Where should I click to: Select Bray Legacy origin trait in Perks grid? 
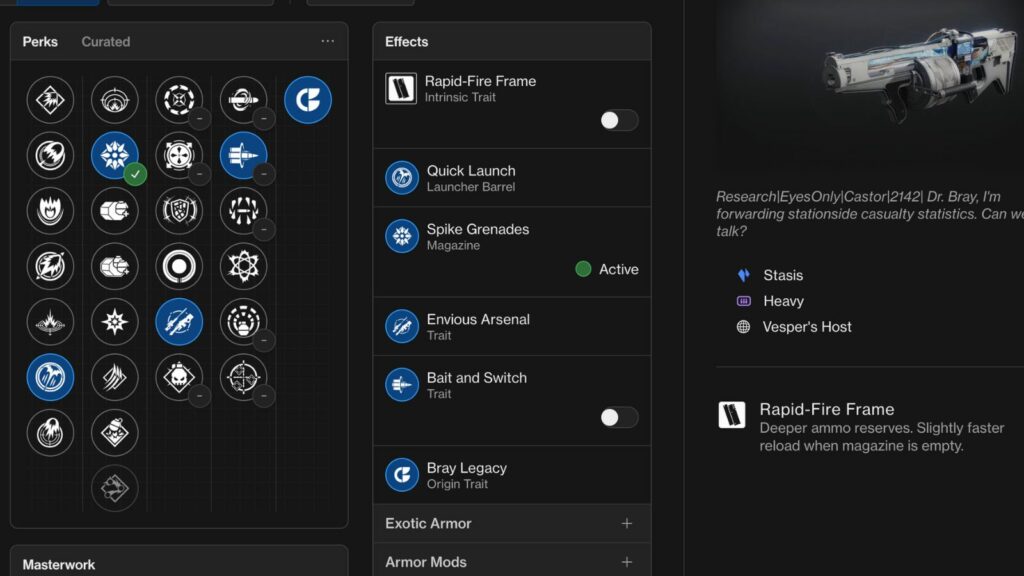(x=308, y=100)
